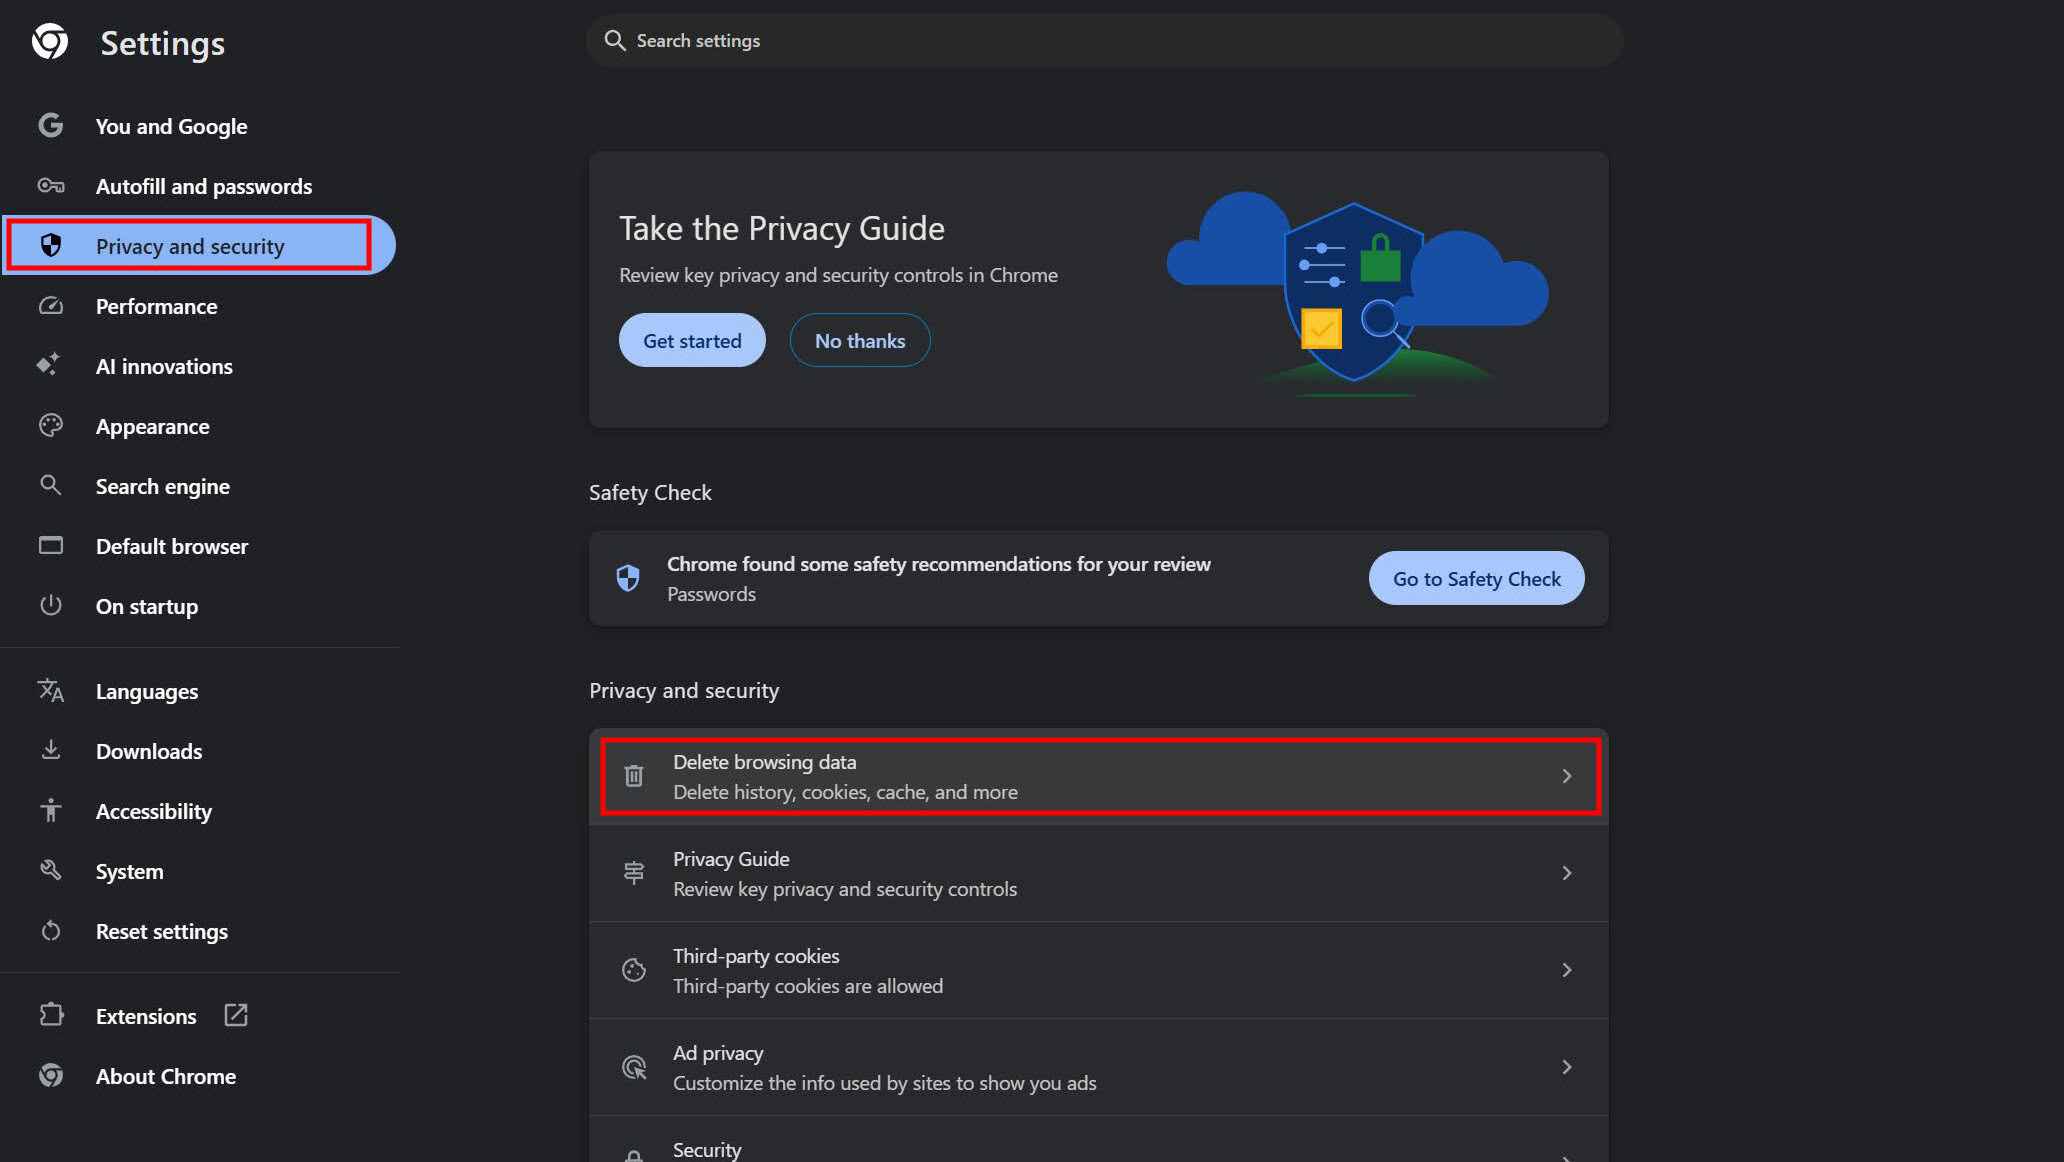Click the Languages translate icon

pyautogui.click(x=51, y=691)
